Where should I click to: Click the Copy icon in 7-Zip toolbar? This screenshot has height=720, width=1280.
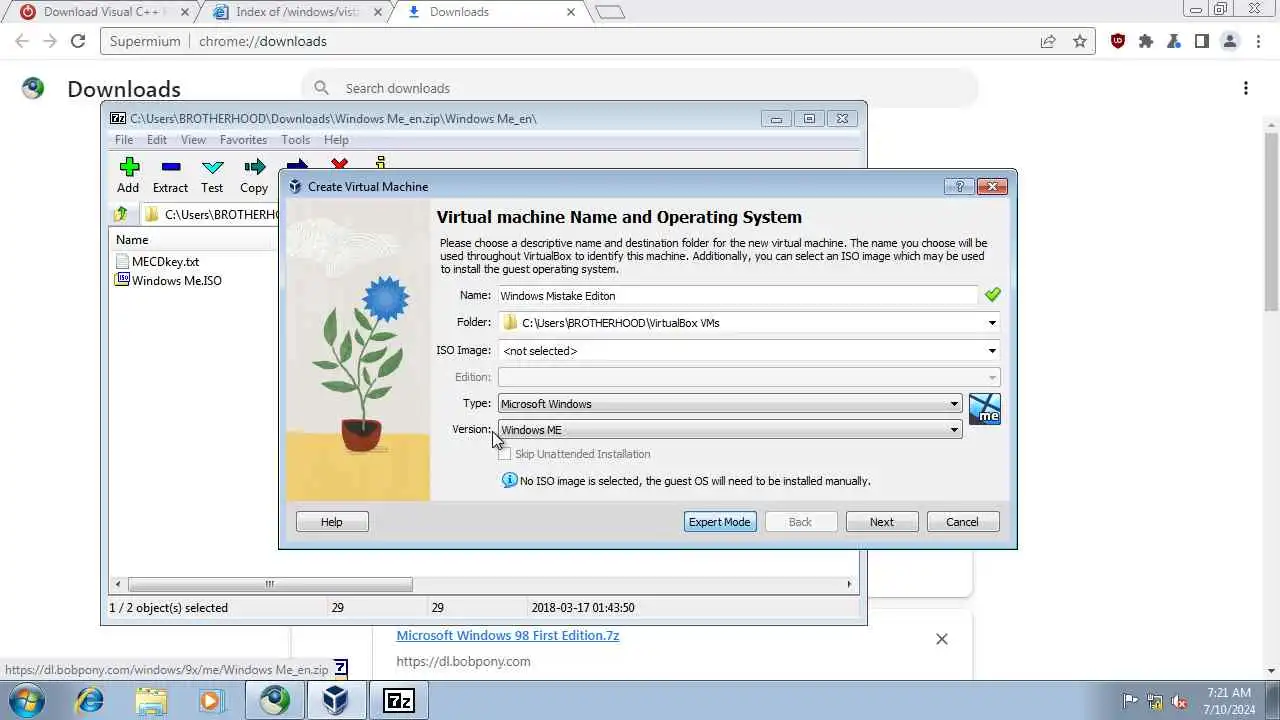(254, 167)
